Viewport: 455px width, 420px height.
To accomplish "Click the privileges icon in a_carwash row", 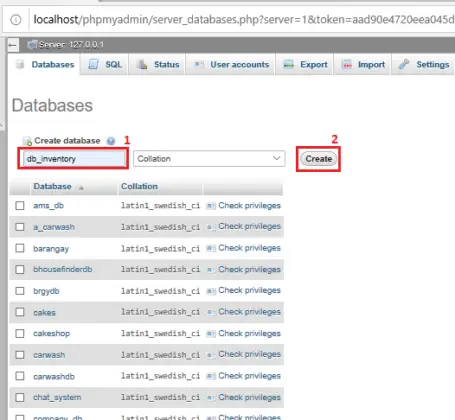I will tap(211, 227).
